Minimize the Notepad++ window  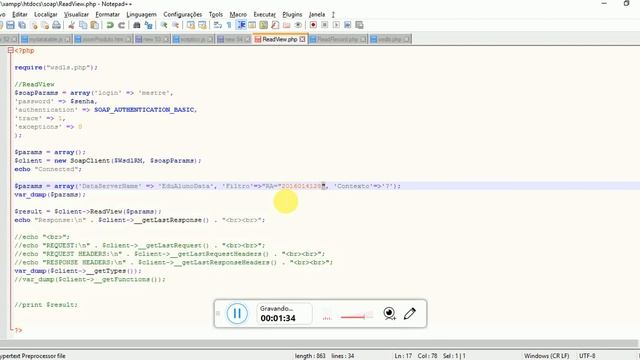click(x=604, y=4)
